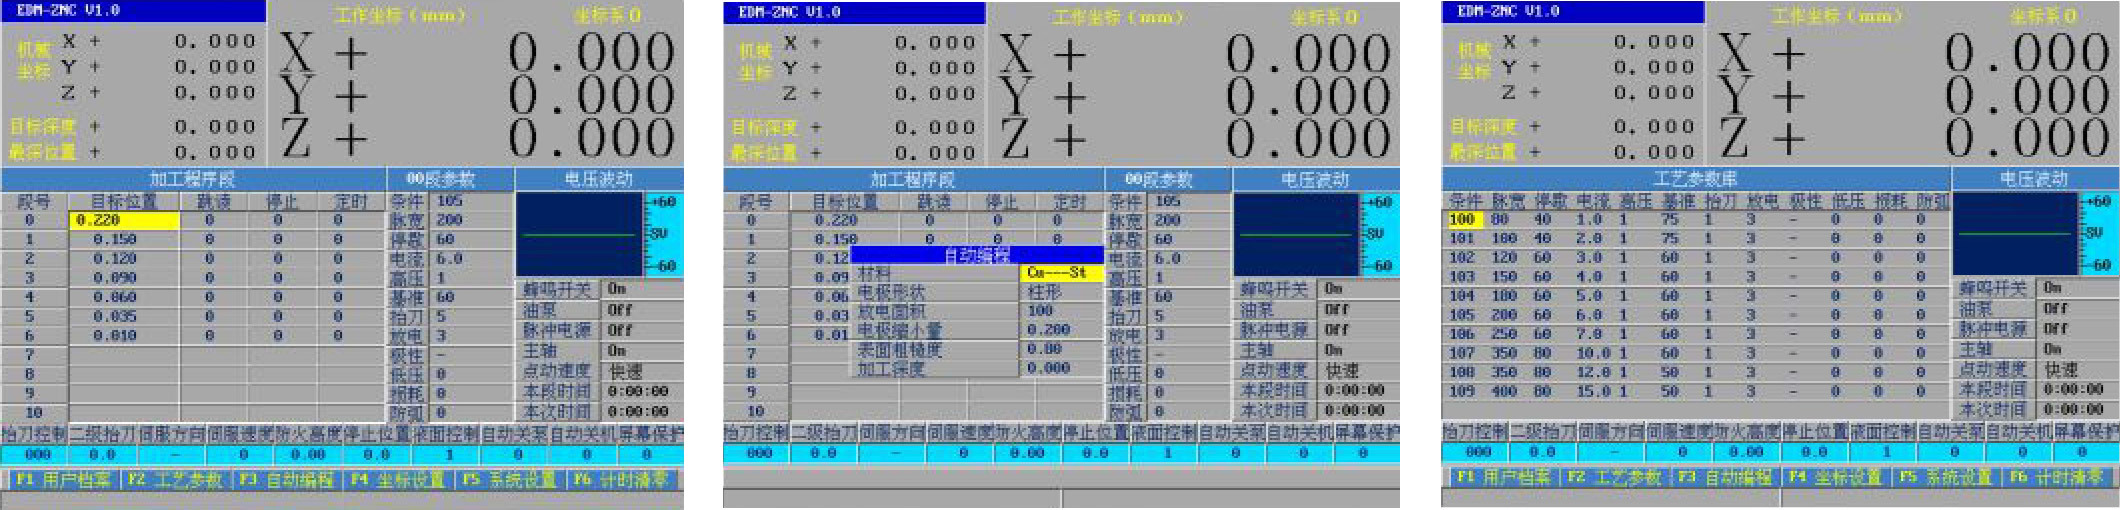Screen dimensions: 2120x510
Task: Edit 加工深度 value 0.000 in dialog
Action: 1061,368
